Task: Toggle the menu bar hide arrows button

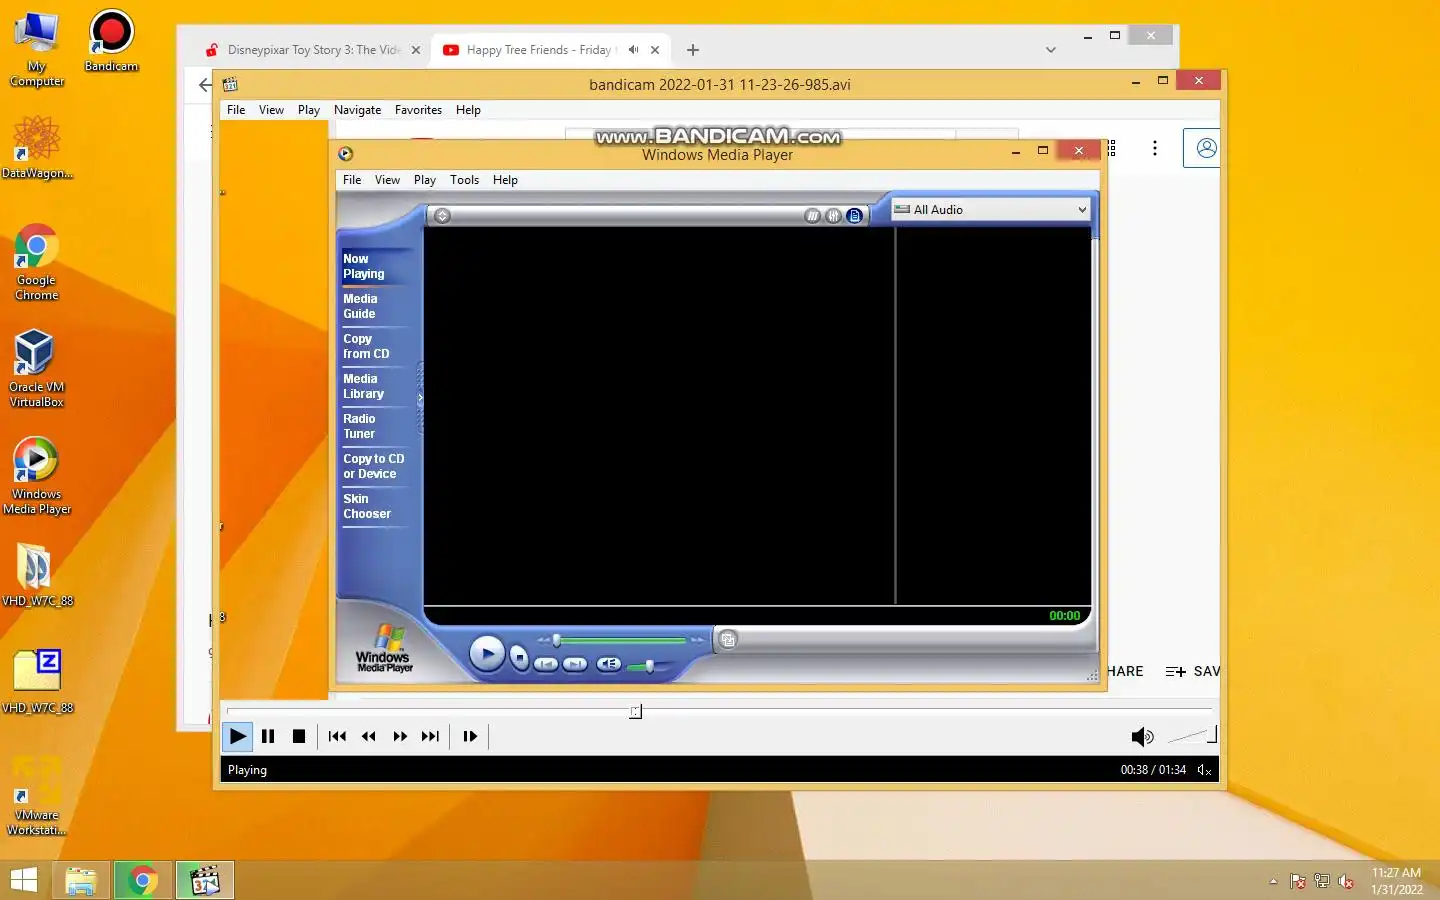Action: (x=442, y=216)
